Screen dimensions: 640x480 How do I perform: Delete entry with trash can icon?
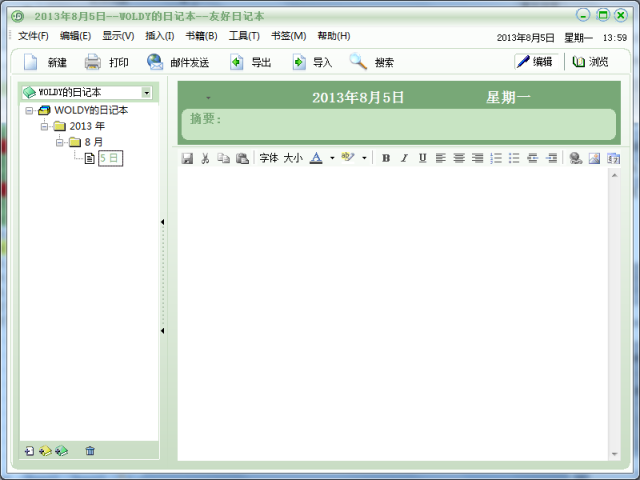coord(90,451)
